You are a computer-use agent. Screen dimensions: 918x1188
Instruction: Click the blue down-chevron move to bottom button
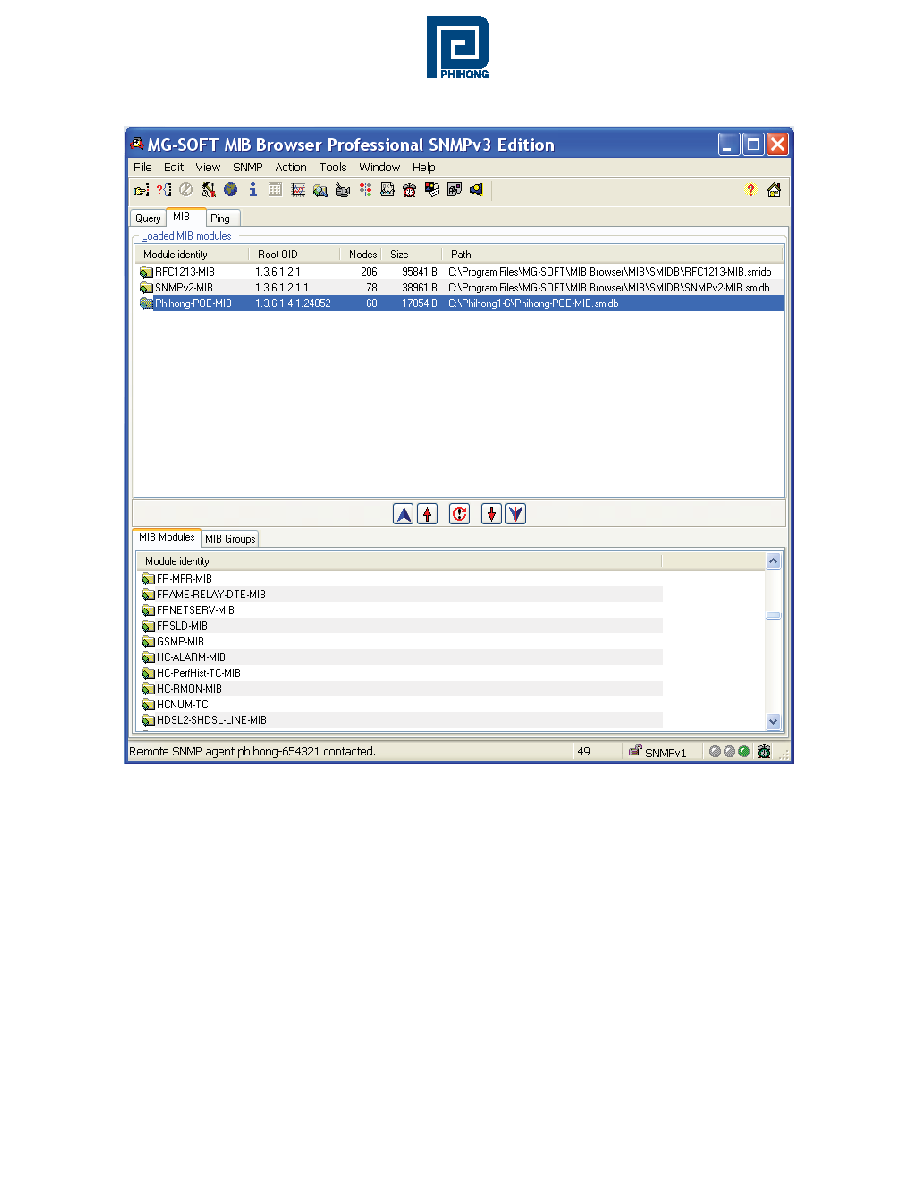516,514
